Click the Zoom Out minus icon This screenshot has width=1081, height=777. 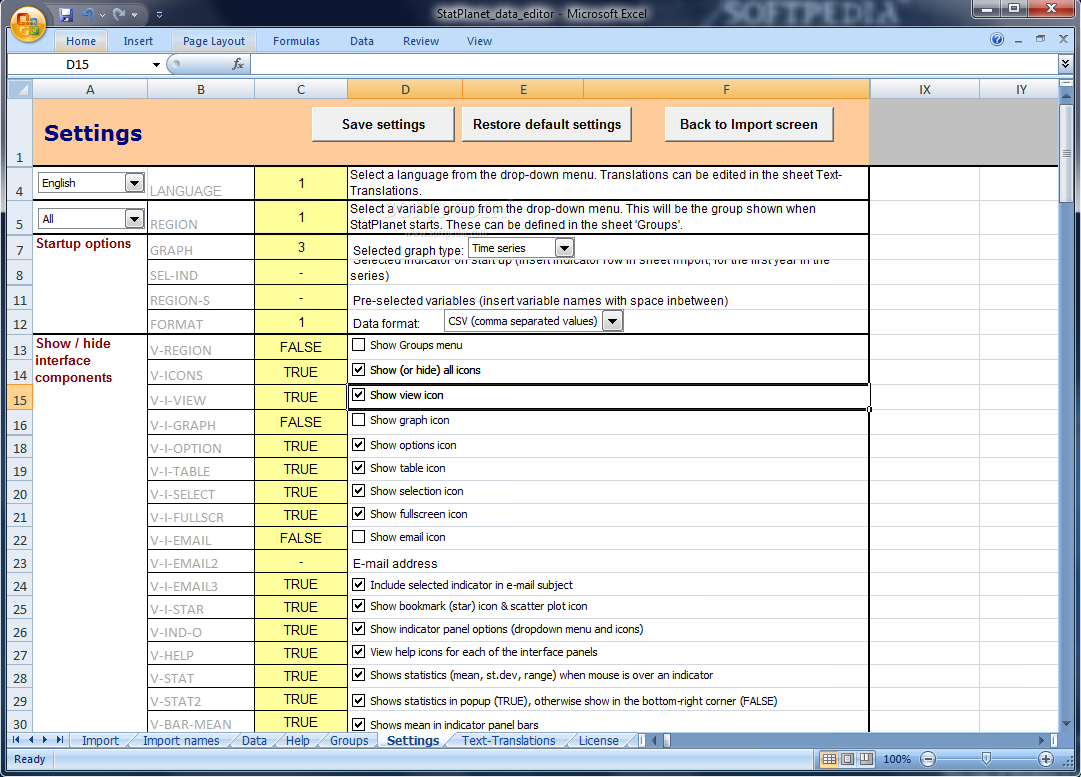tap(928, 759)
